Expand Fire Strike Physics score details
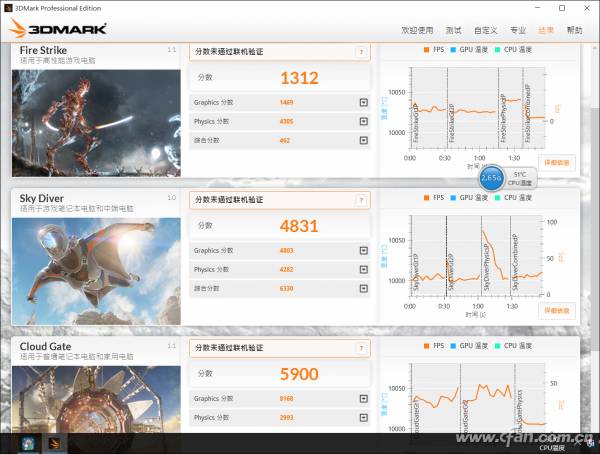600x454 pixels. coord(364,121)
